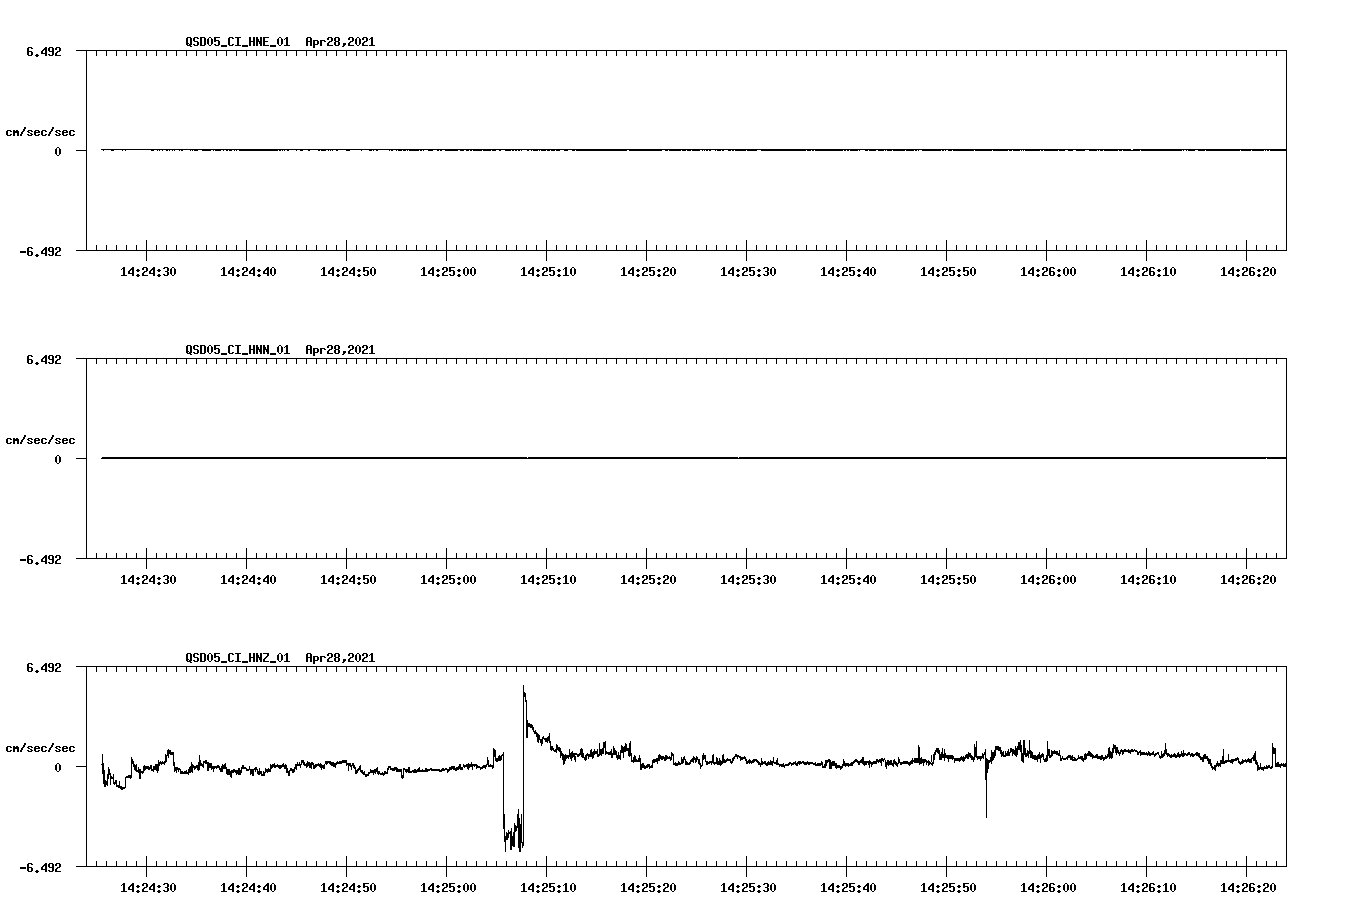Click the right border of the HNE plot frame
This screenshot has width=1358, height=924.
[x=1287, y=150]
